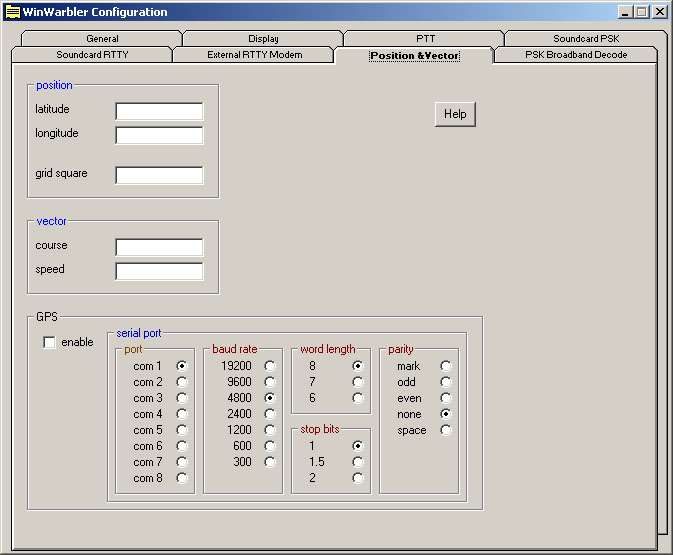Open PSK Broadband Decode tab
Screen dimensions: 673x555
tap(576, 55)
